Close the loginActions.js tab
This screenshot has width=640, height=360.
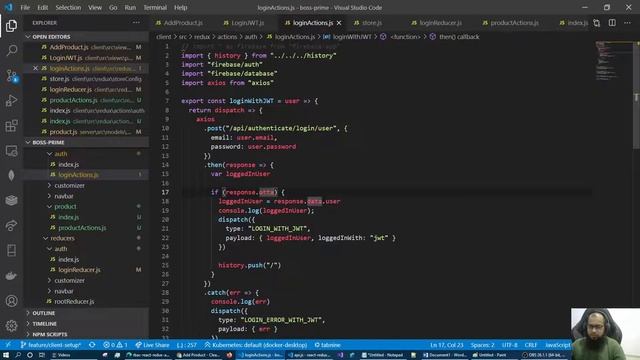(x=339, y=23)
